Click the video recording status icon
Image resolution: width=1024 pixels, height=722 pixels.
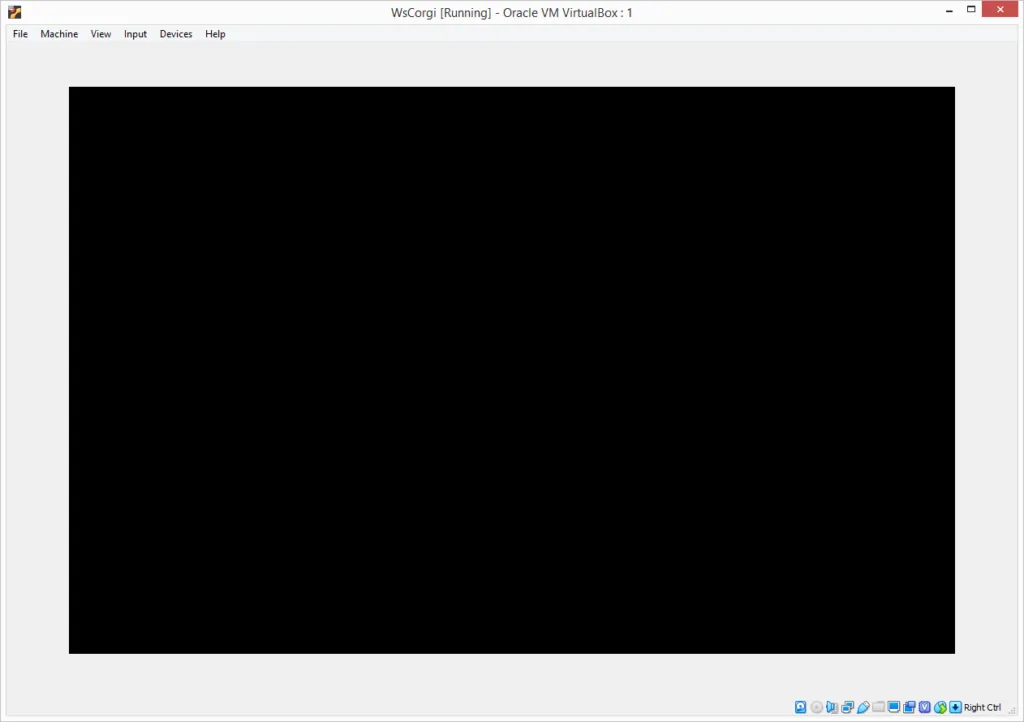909,707
